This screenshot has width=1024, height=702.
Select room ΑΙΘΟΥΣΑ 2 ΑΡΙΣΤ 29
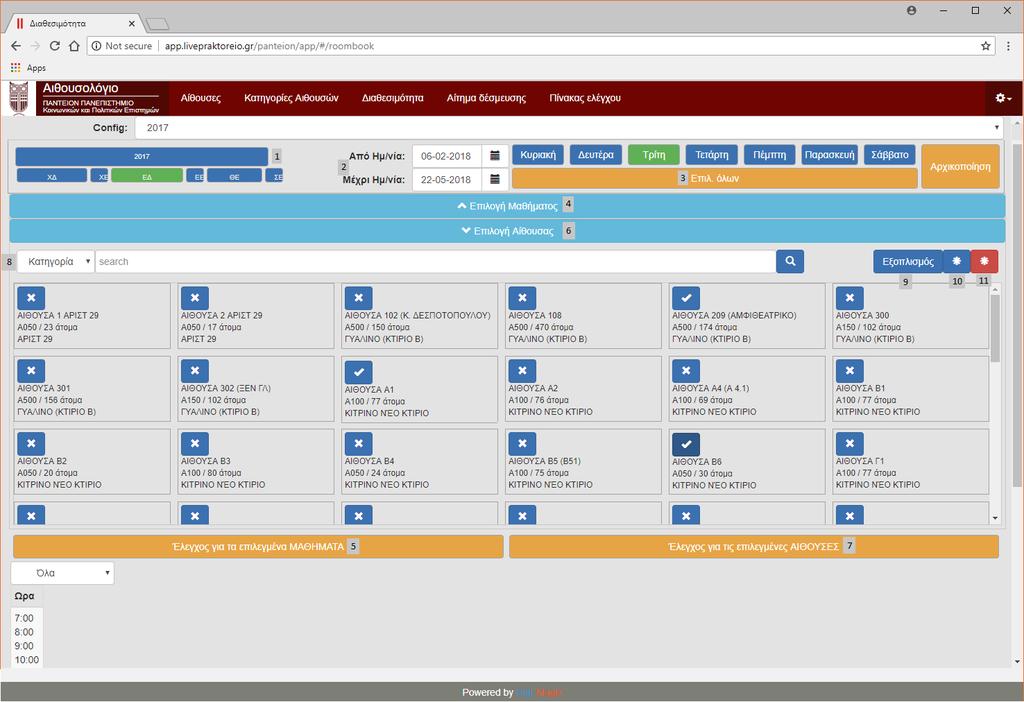195,298
